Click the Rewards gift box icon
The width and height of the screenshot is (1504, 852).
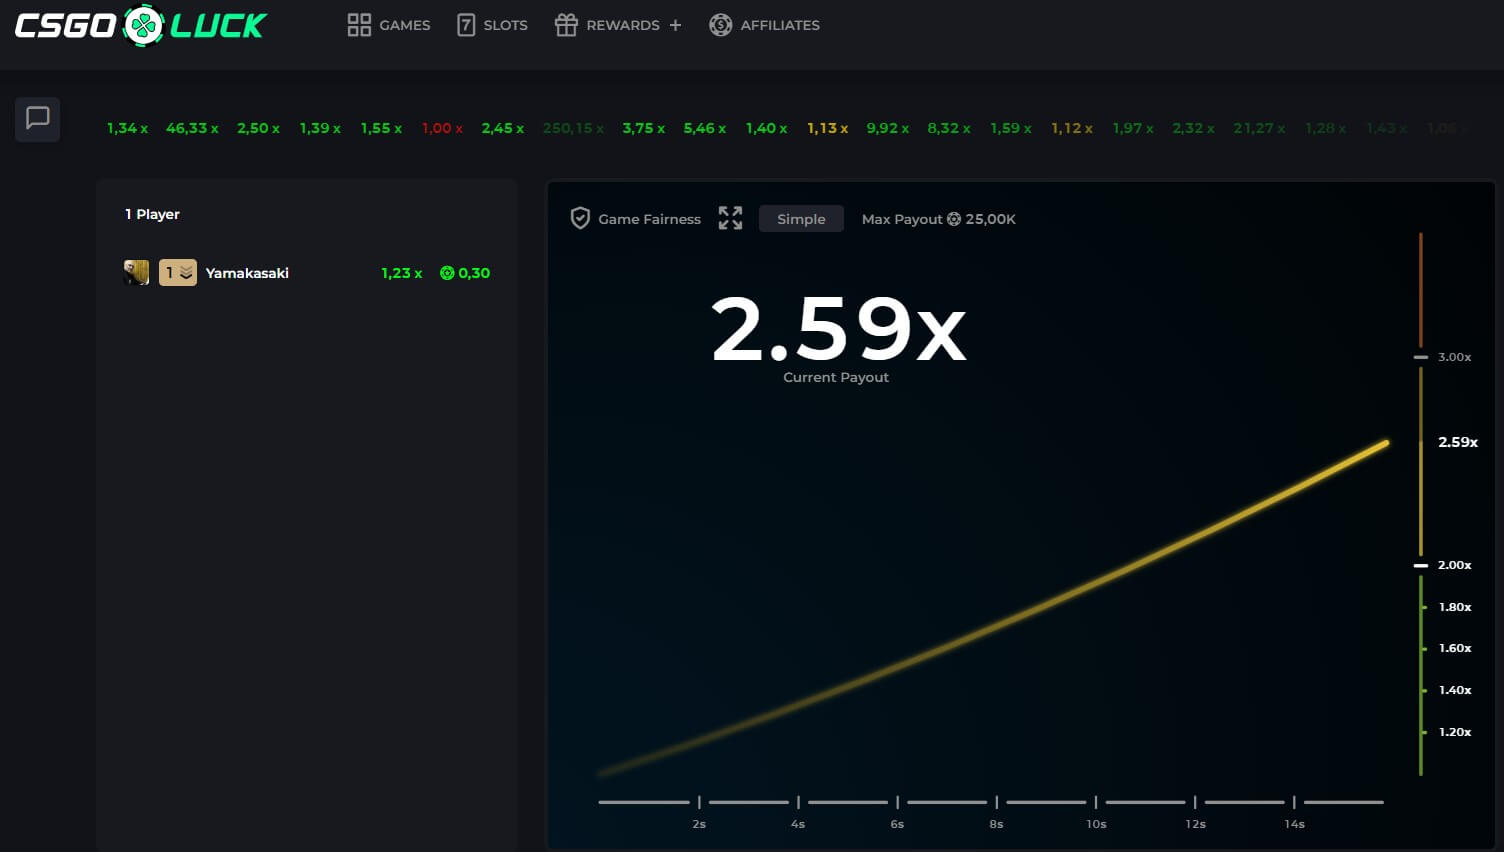(x=566, y=25)
